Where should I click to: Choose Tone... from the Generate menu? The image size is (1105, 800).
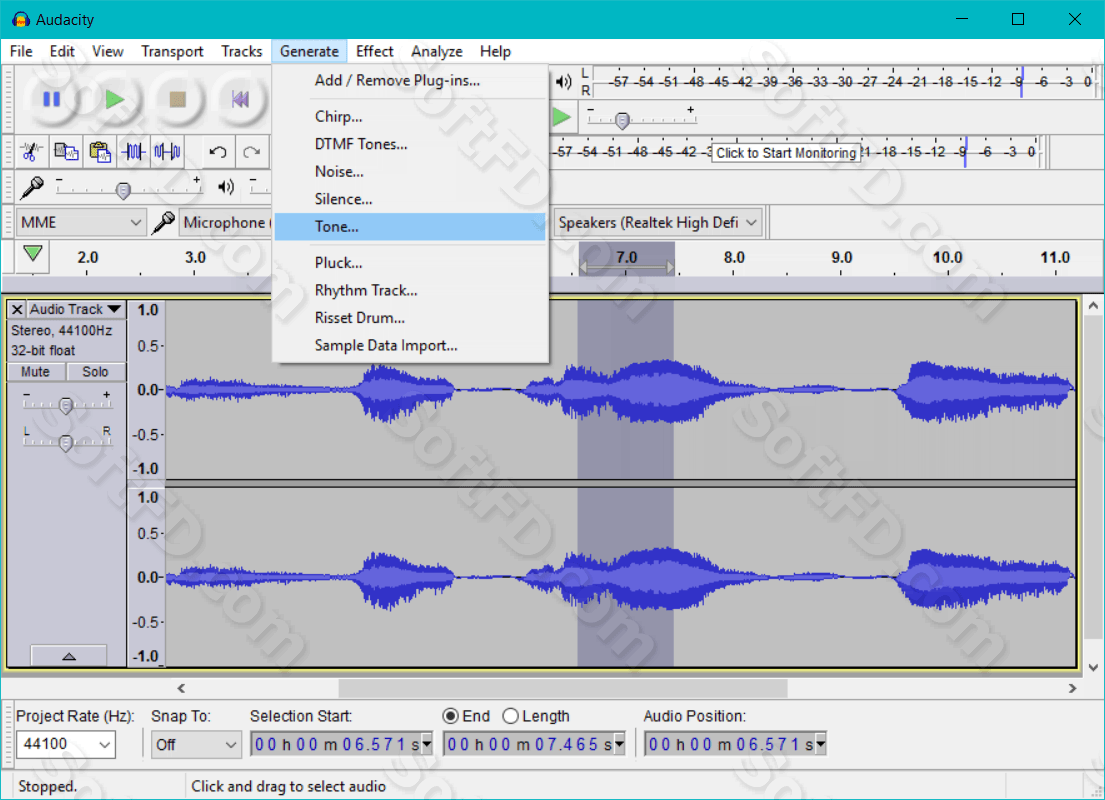point(409,226)
